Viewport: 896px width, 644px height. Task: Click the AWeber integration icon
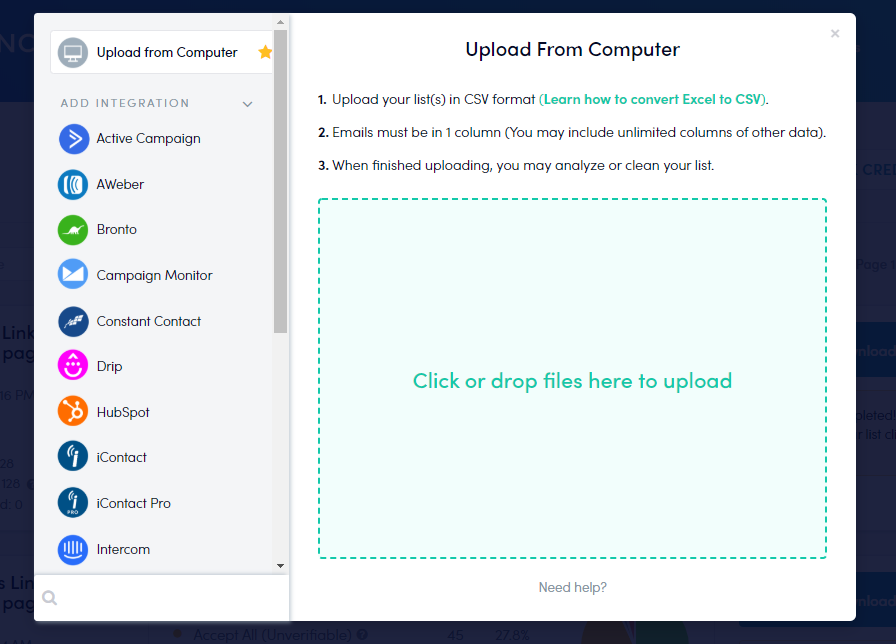click(x=74, y=185)
